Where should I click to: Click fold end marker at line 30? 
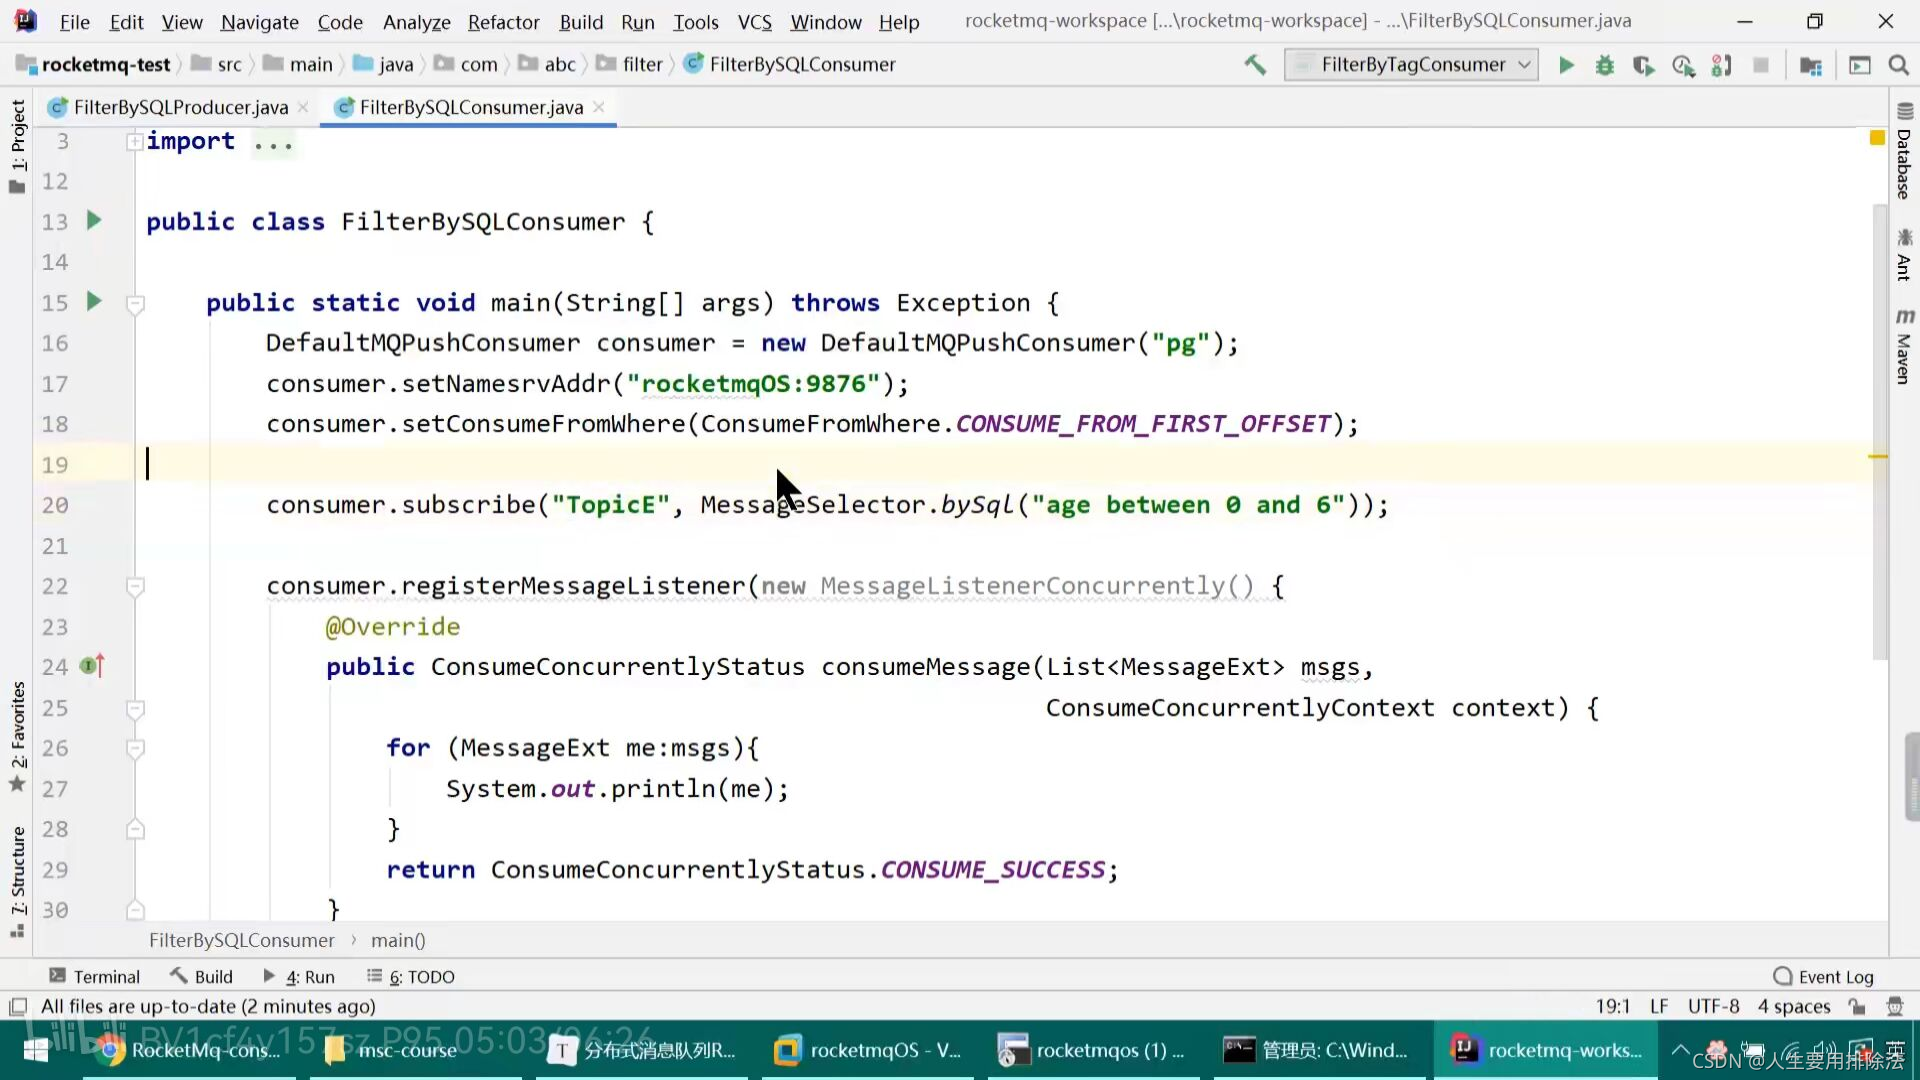tap(135, 910)
